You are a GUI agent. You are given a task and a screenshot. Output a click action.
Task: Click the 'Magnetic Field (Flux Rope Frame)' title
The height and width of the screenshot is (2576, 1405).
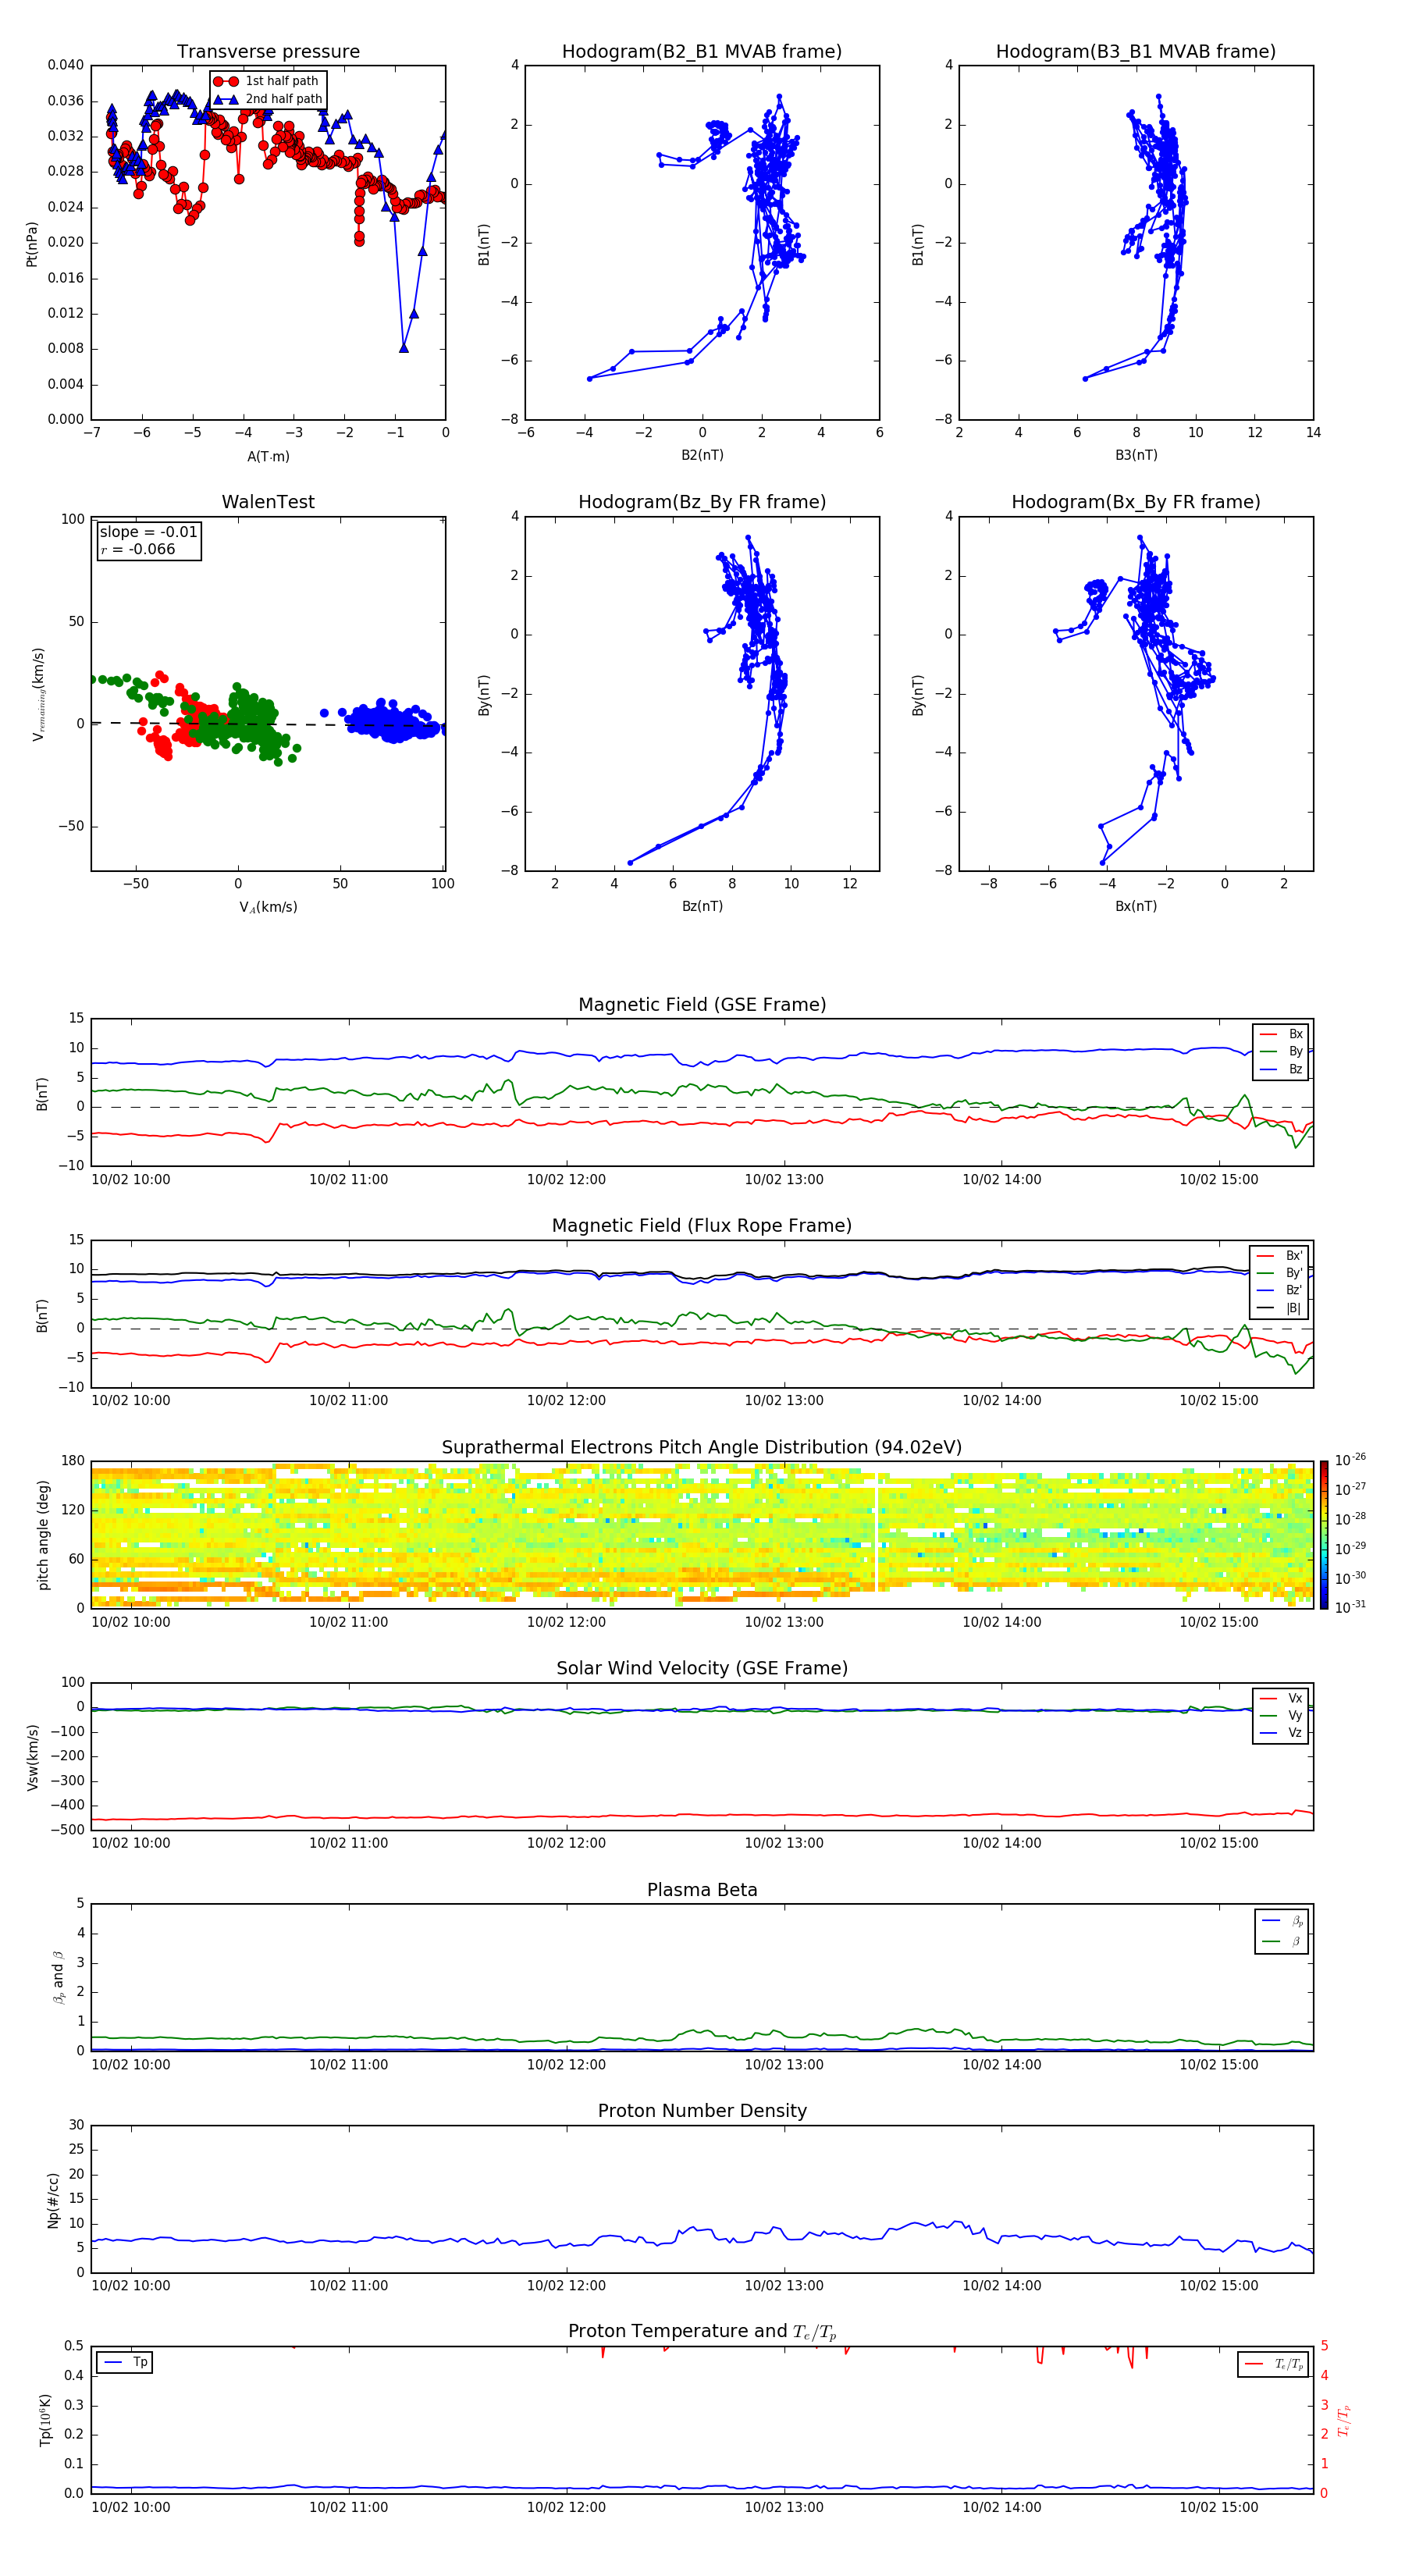(x=702, y=1226)
